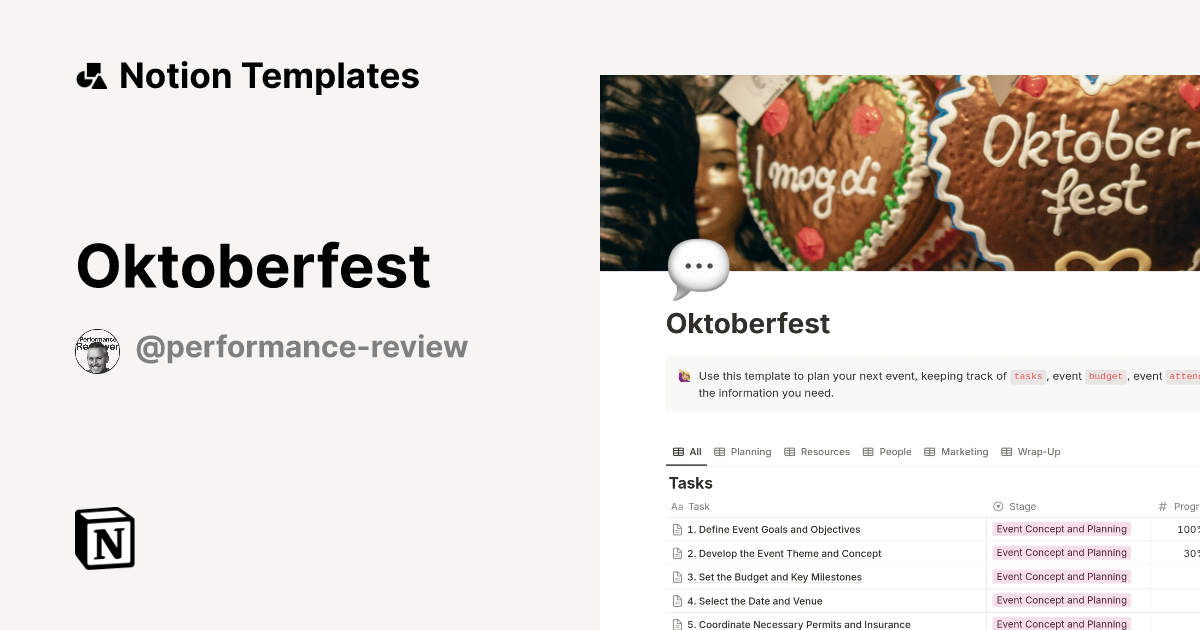This screenshot has height=630, width=1200.
Task: Open the People view tab
Action: tap(894, 451)
